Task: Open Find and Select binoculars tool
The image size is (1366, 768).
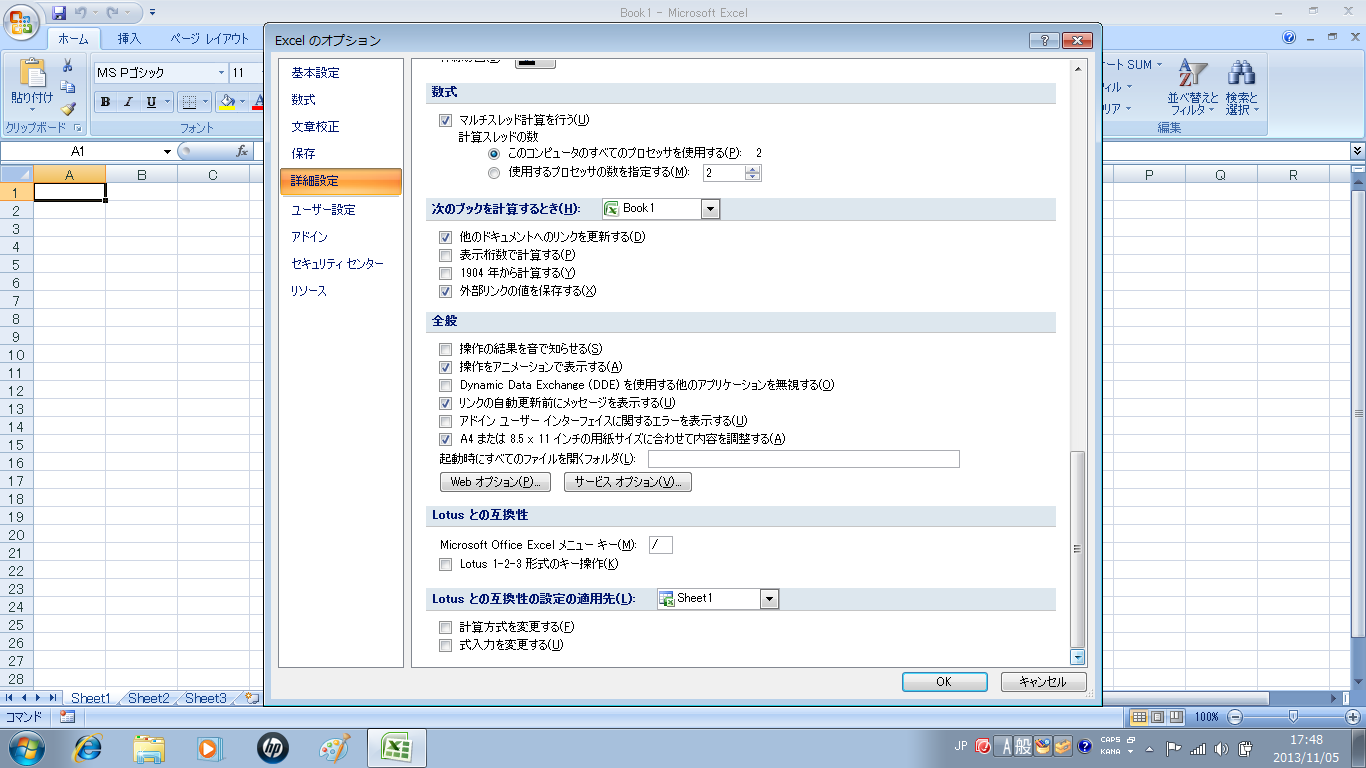Action: 1242,87
